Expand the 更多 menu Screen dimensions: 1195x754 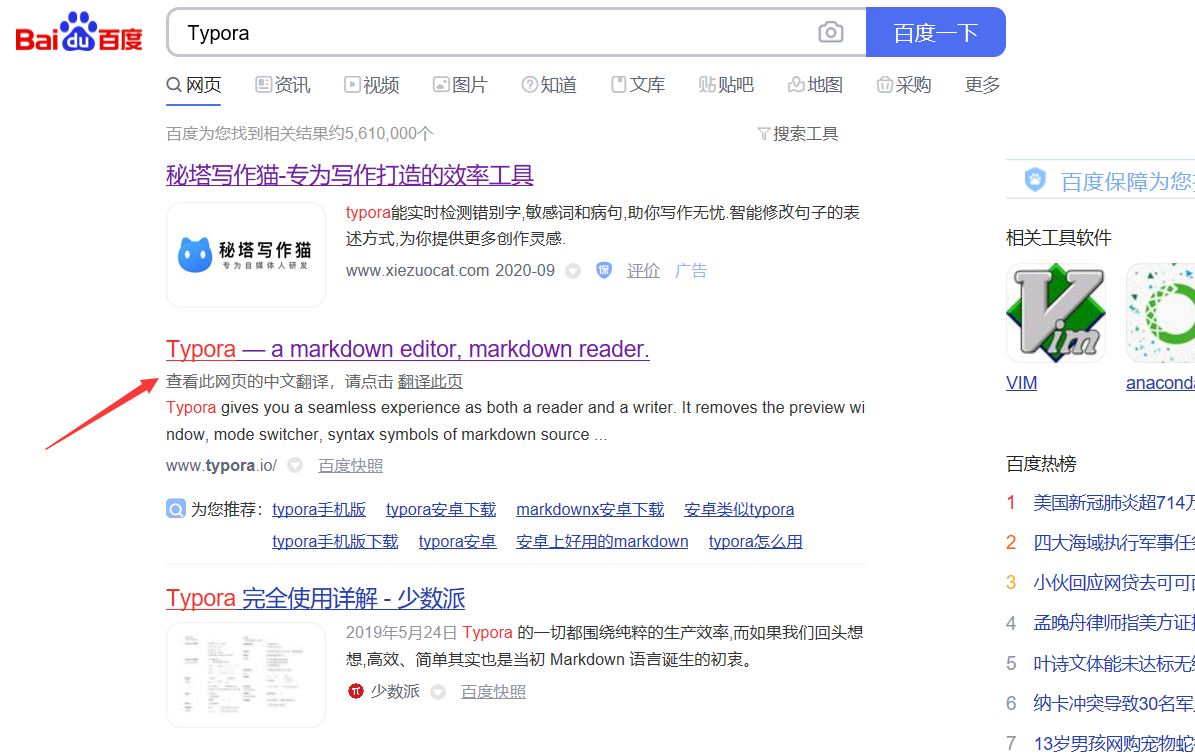click(x=982, y=85)
